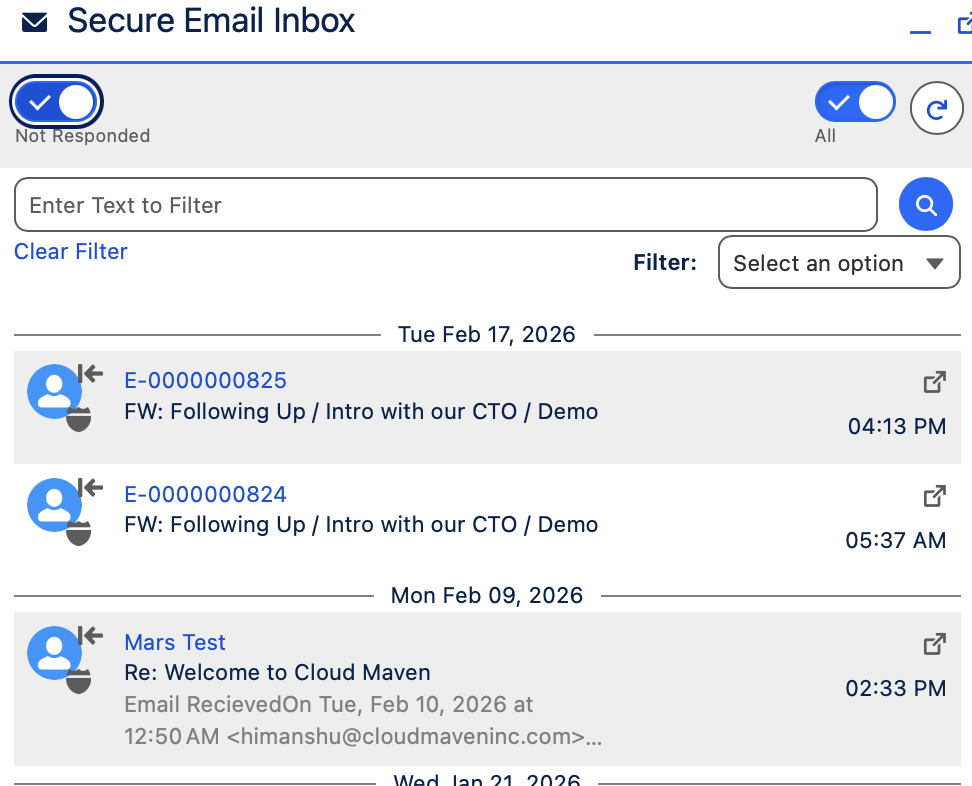Click the shield badge on Mars Test avatar

[79, 681]
